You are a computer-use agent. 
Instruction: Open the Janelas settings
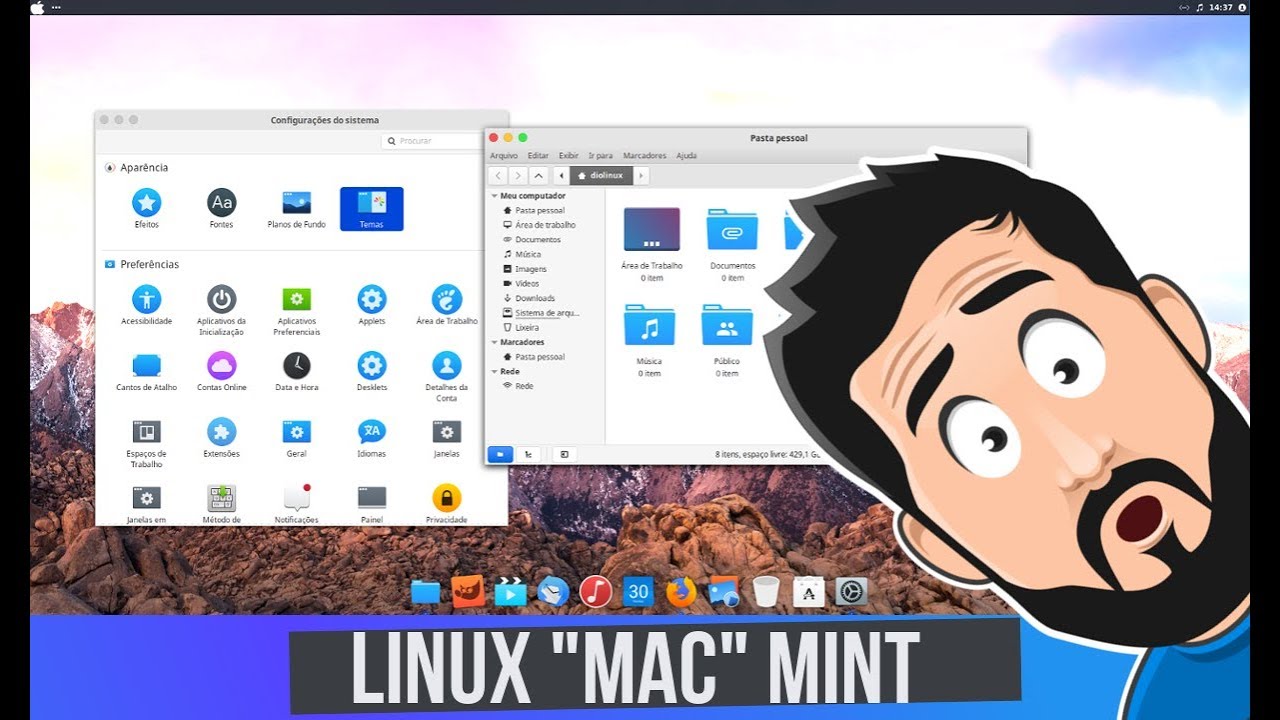tap(447, 438)
